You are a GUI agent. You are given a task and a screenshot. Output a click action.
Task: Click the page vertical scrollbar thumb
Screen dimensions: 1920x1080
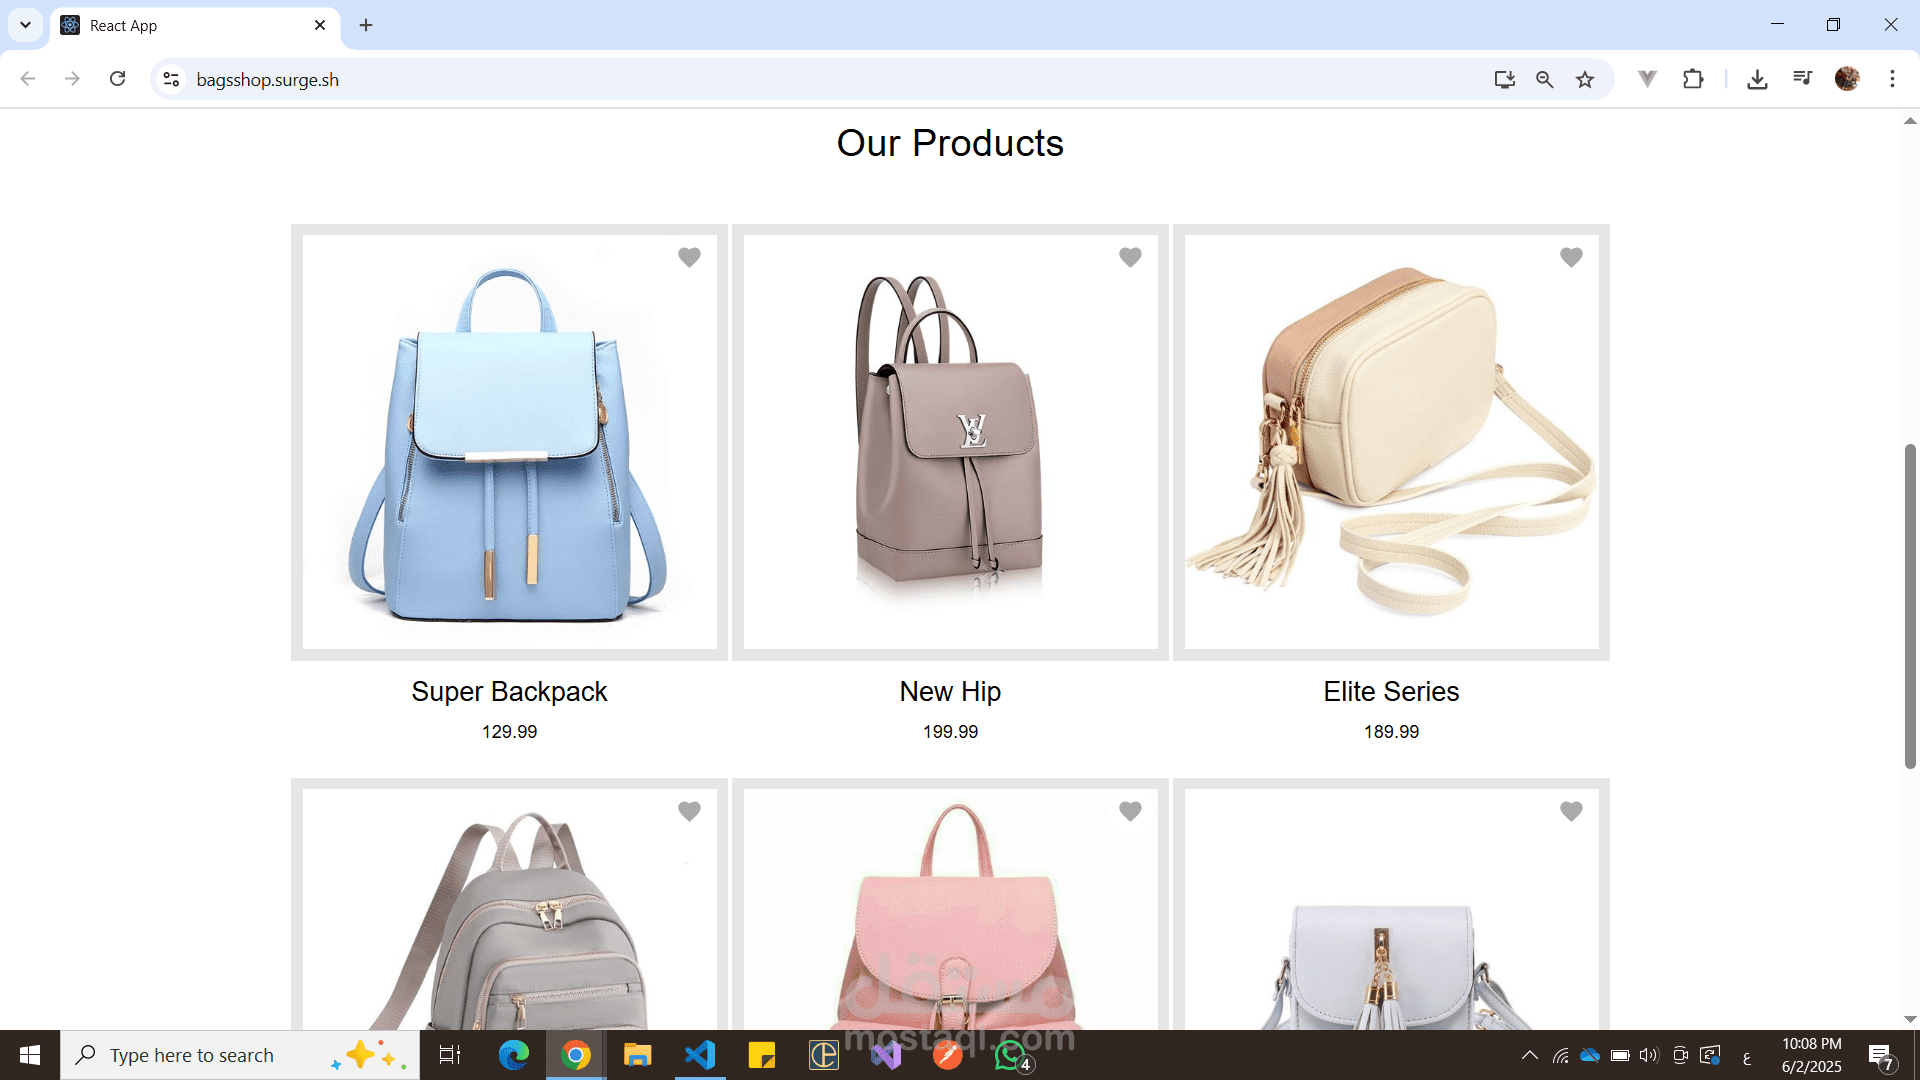[x=1910, y=606]
